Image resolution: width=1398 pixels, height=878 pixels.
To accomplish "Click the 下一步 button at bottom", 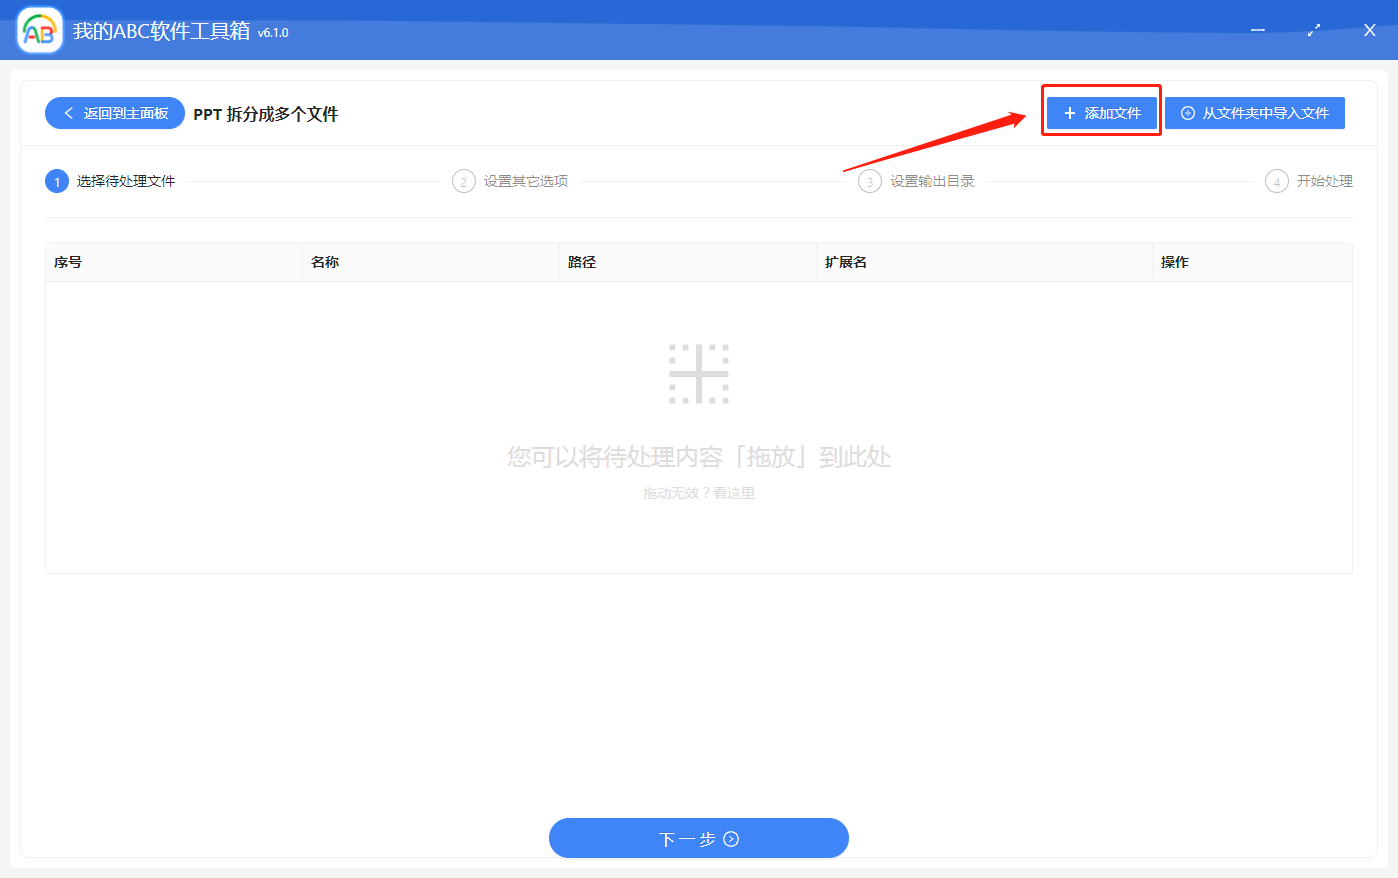I will pos(699,838).
